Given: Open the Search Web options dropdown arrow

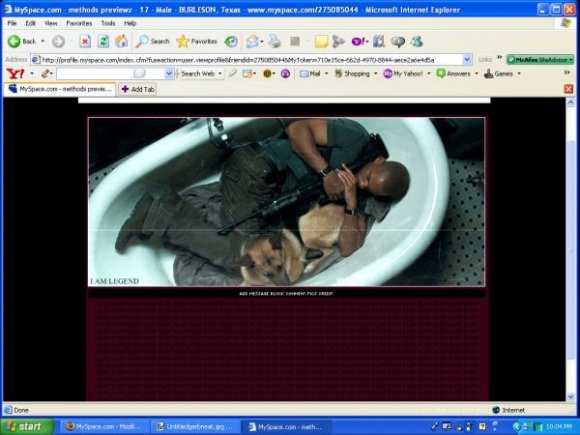Looking at the screenshot, I should click(220, 74).
